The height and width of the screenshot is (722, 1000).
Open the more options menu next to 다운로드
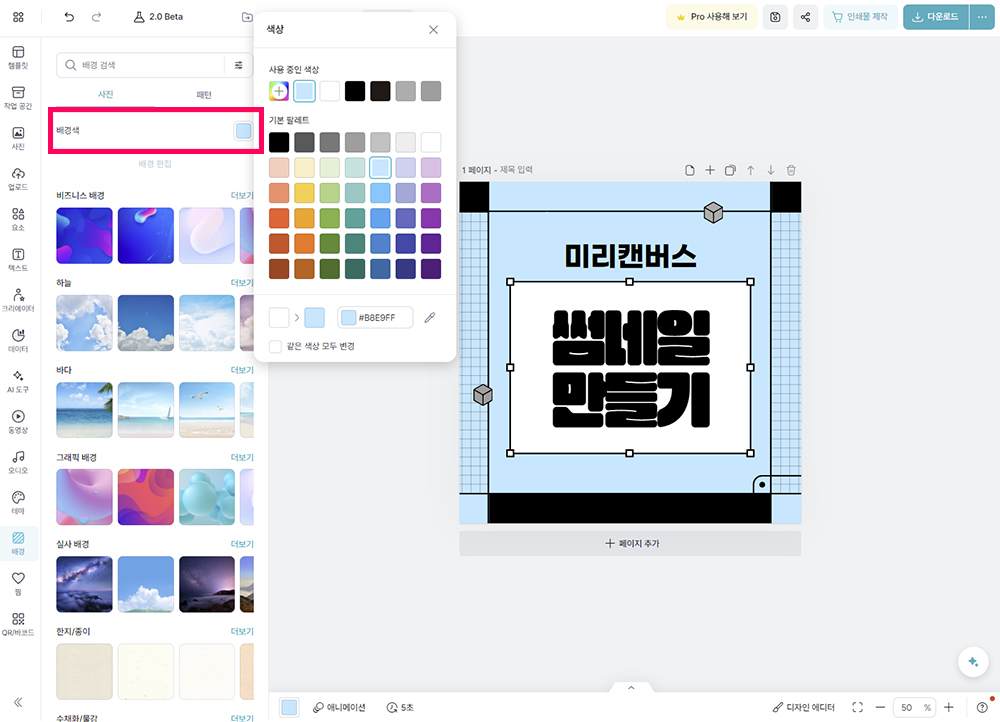[982, 17]
